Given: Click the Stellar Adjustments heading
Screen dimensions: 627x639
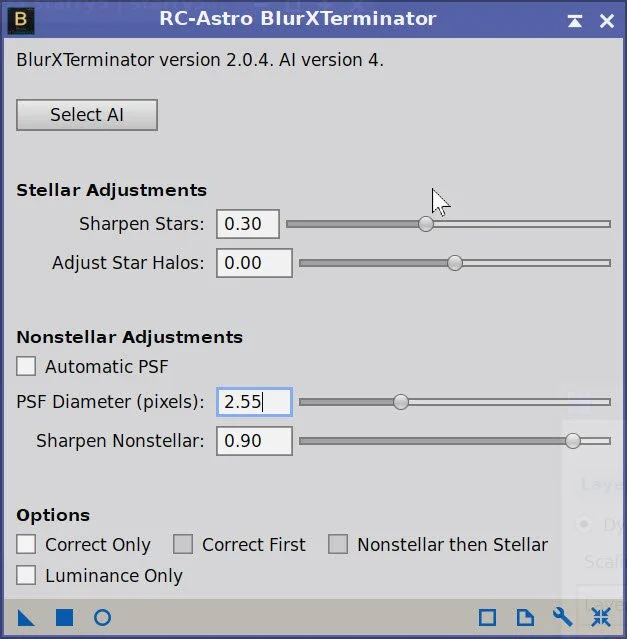Looking at the screenshot, I should click(x=111, y=190).
